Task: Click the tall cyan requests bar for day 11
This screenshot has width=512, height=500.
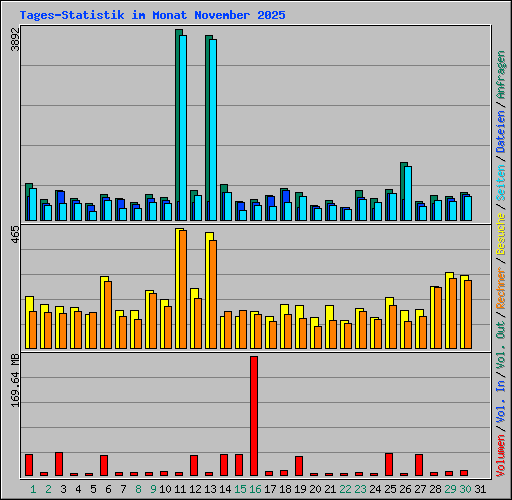Action: point(183,128)
